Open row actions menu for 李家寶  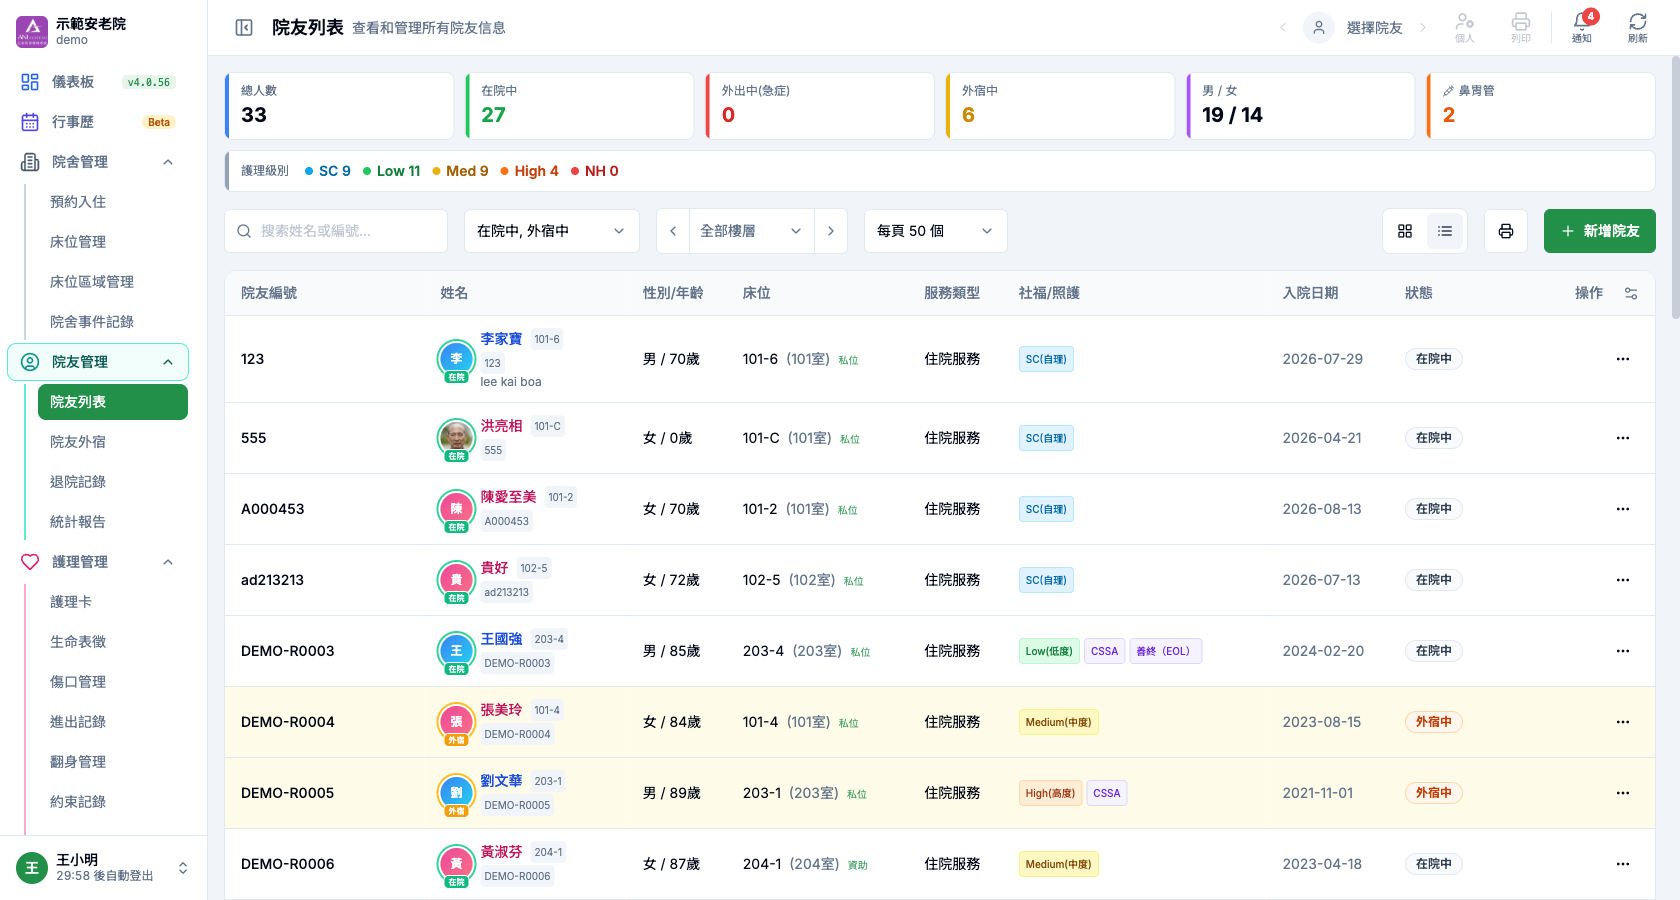1623,359
